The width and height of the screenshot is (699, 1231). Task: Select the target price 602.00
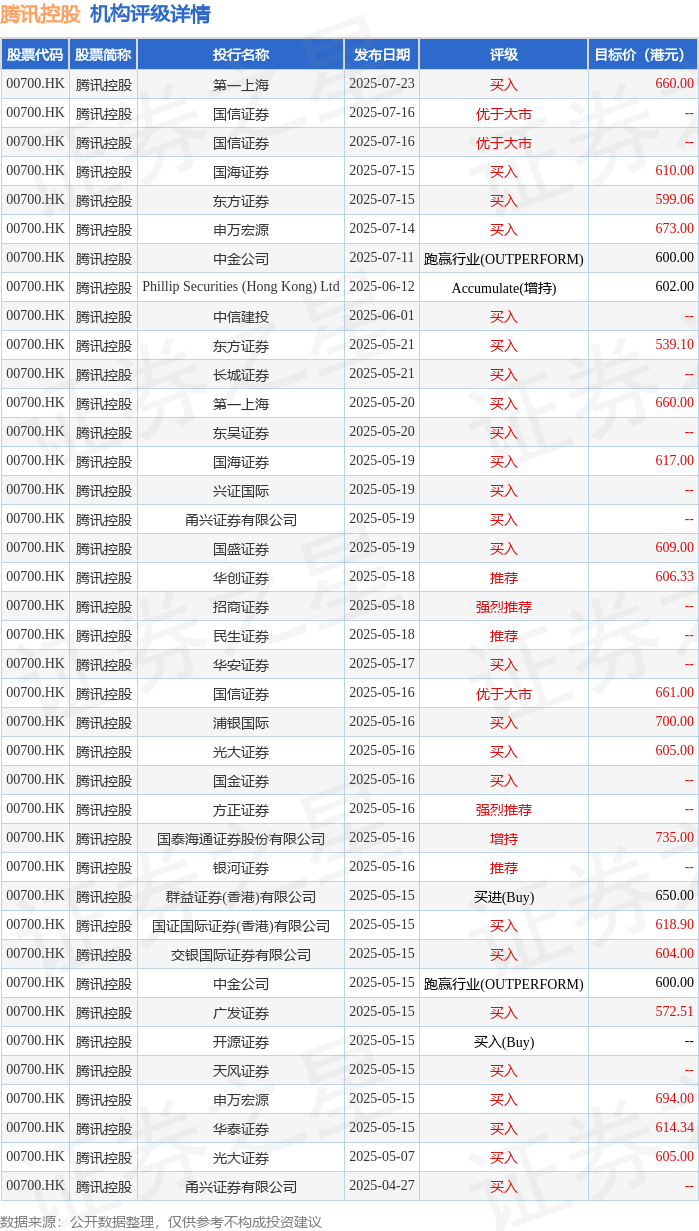[674, 287]
